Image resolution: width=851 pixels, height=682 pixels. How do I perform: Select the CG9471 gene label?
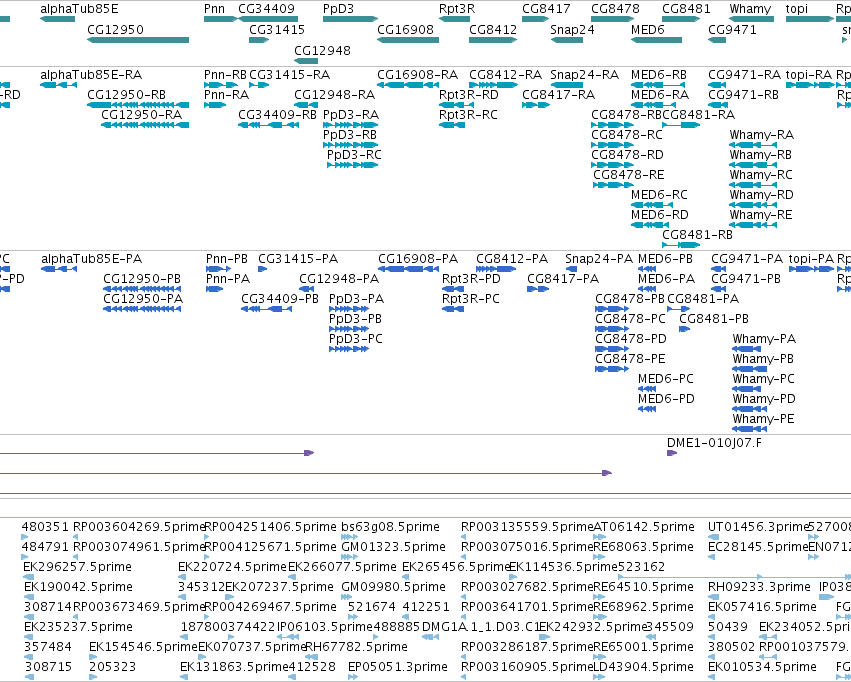coord(732,29)
